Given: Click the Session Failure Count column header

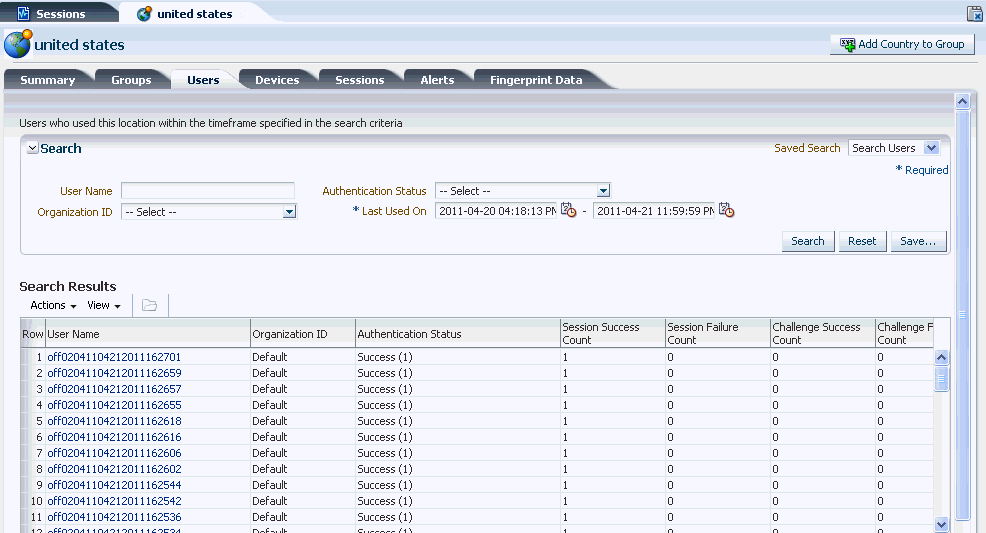Looking at the screenshot, I should click(x=718, y=333).
